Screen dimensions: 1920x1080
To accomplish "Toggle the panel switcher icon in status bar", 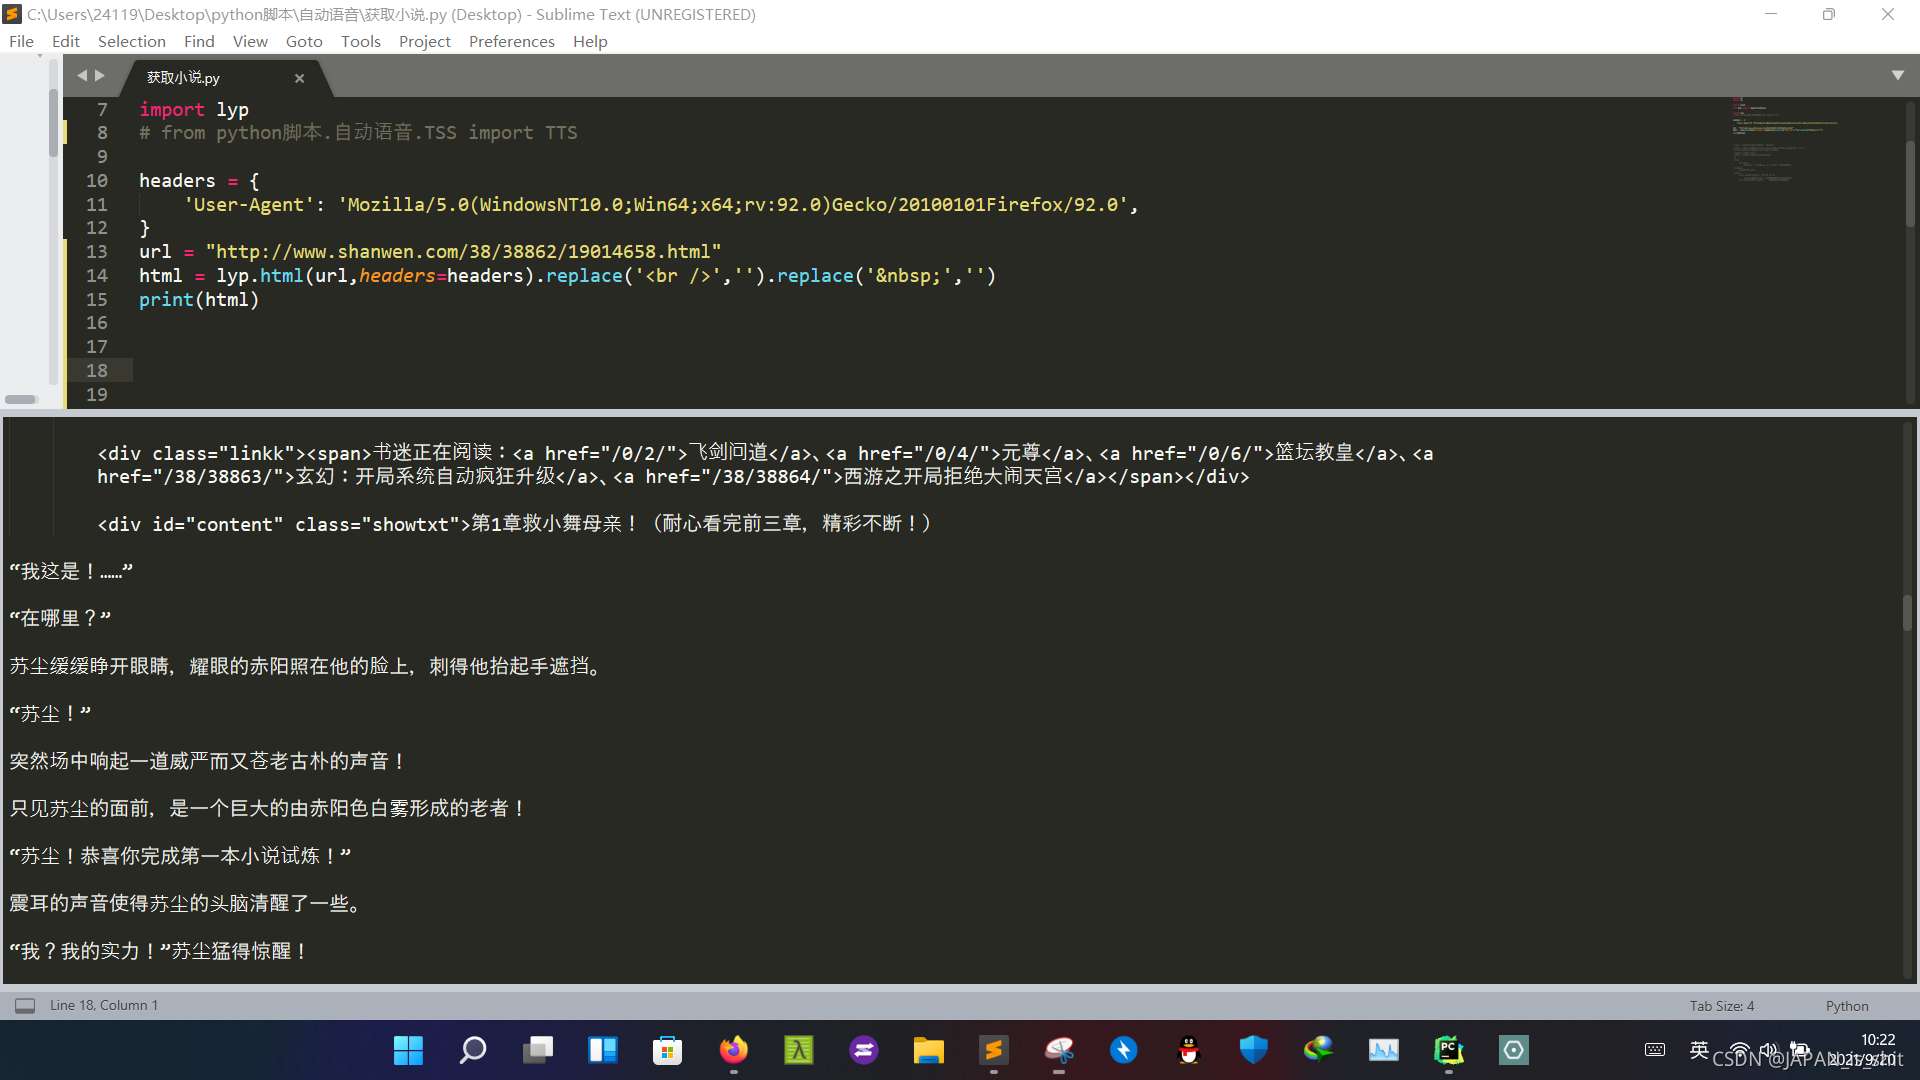I will pos(25,1005).
